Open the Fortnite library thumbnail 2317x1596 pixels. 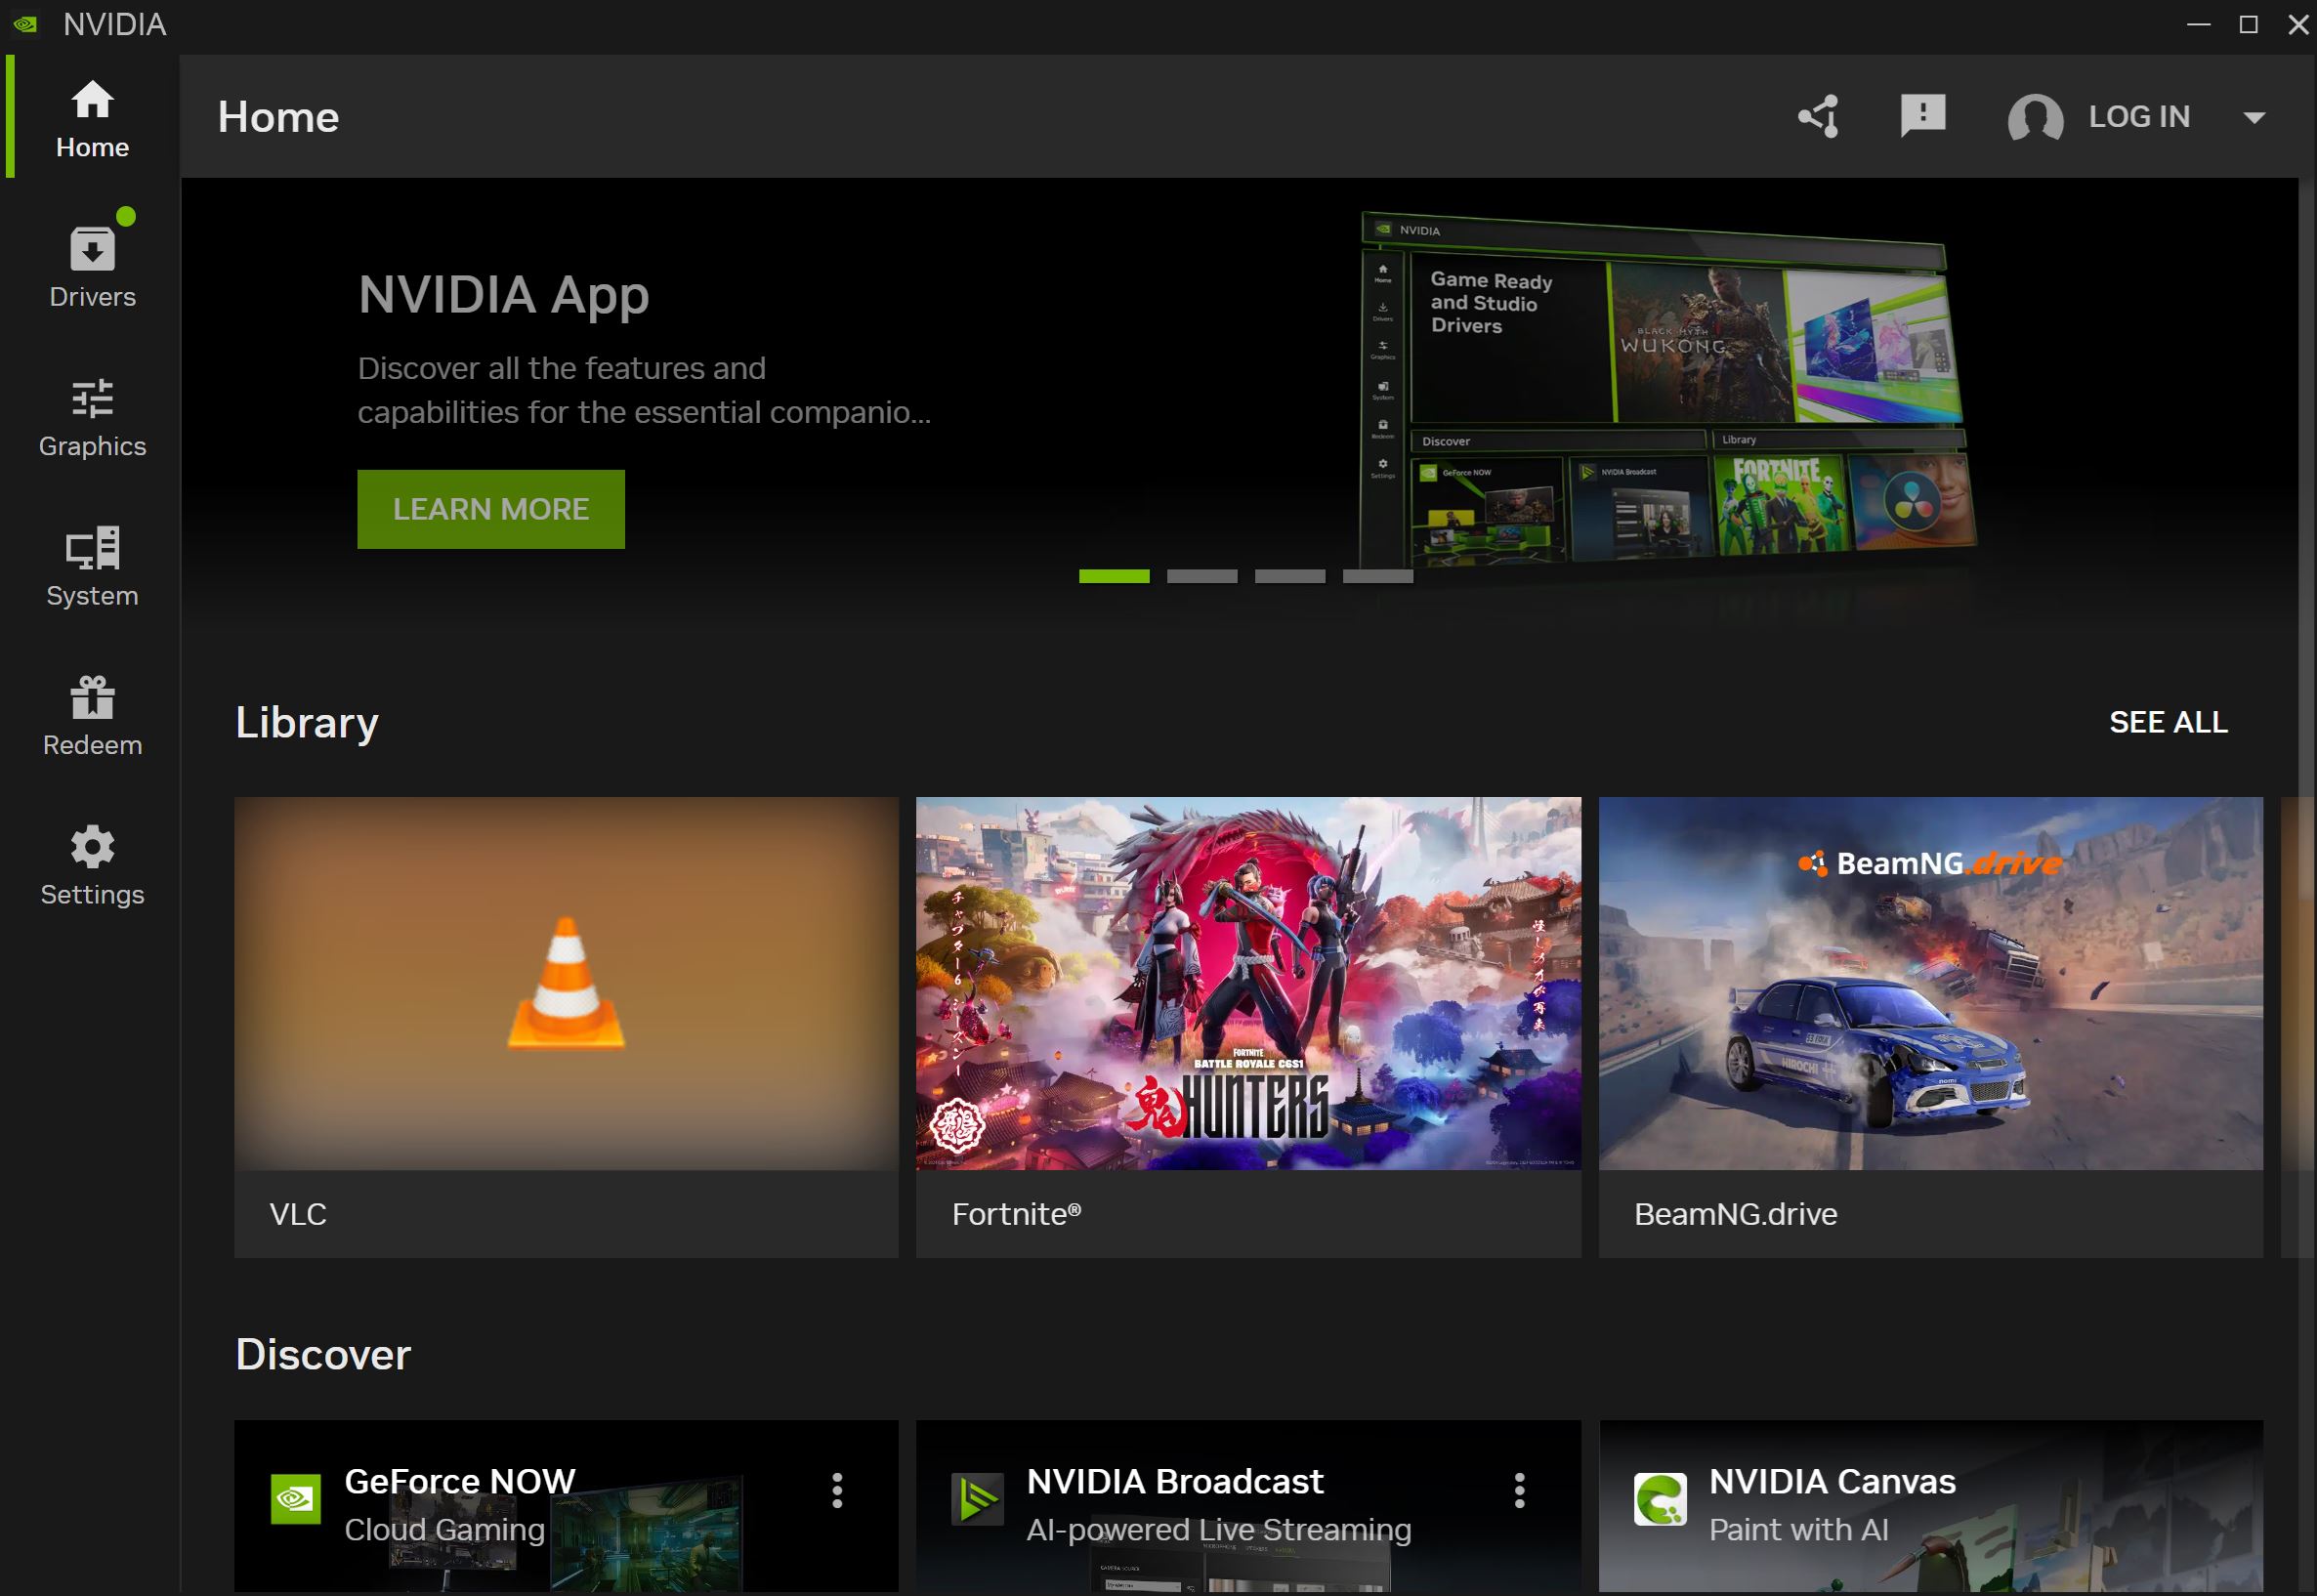(1247, 983)
